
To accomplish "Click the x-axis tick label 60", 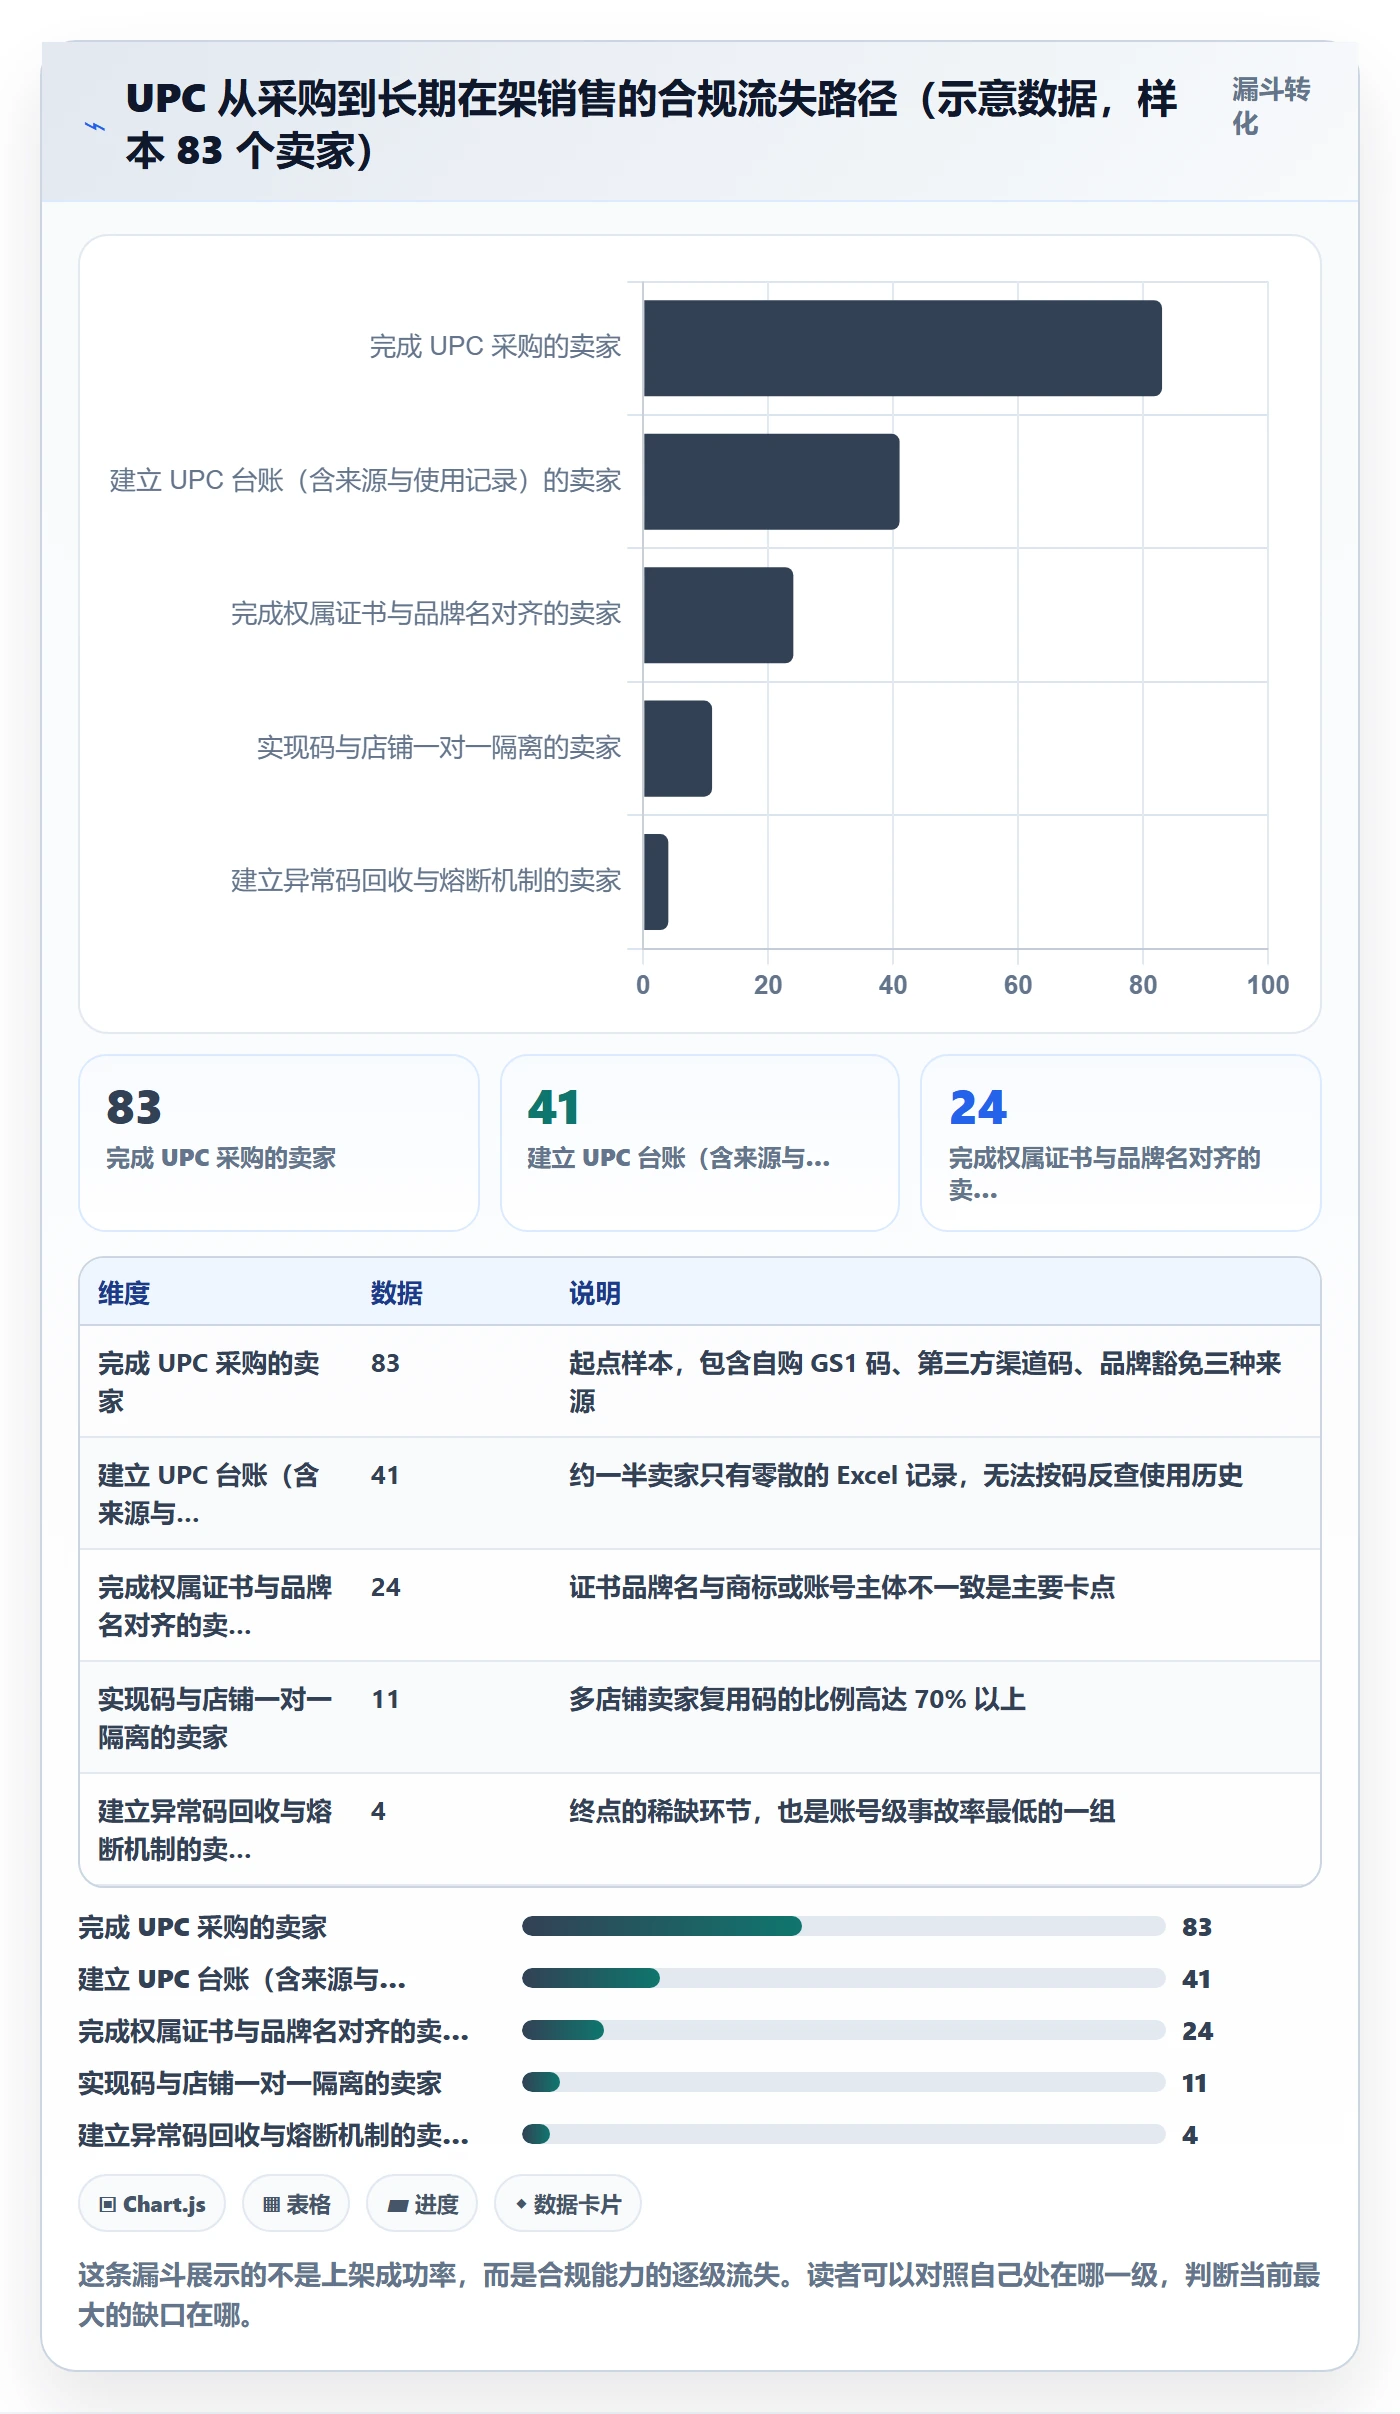I will 1018,985.
